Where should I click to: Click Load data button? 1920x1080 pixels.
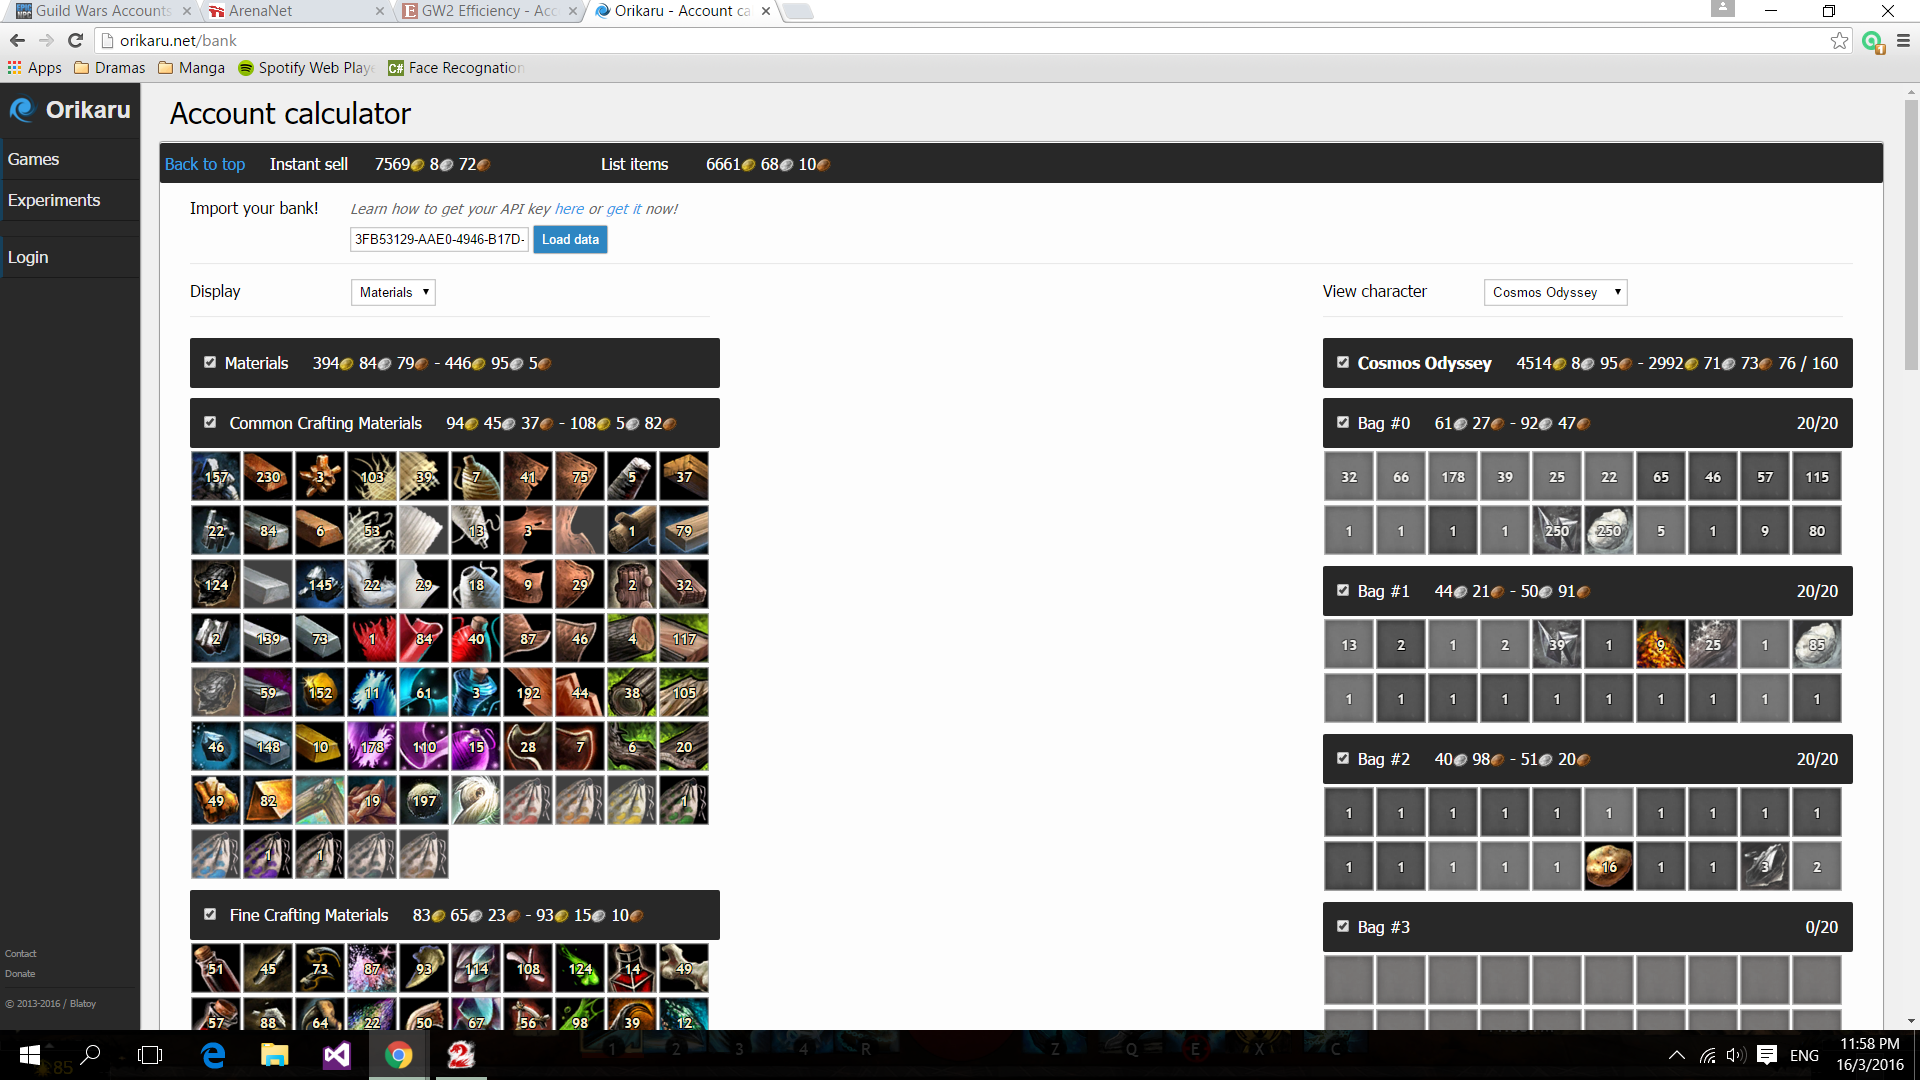click(570, 239)
